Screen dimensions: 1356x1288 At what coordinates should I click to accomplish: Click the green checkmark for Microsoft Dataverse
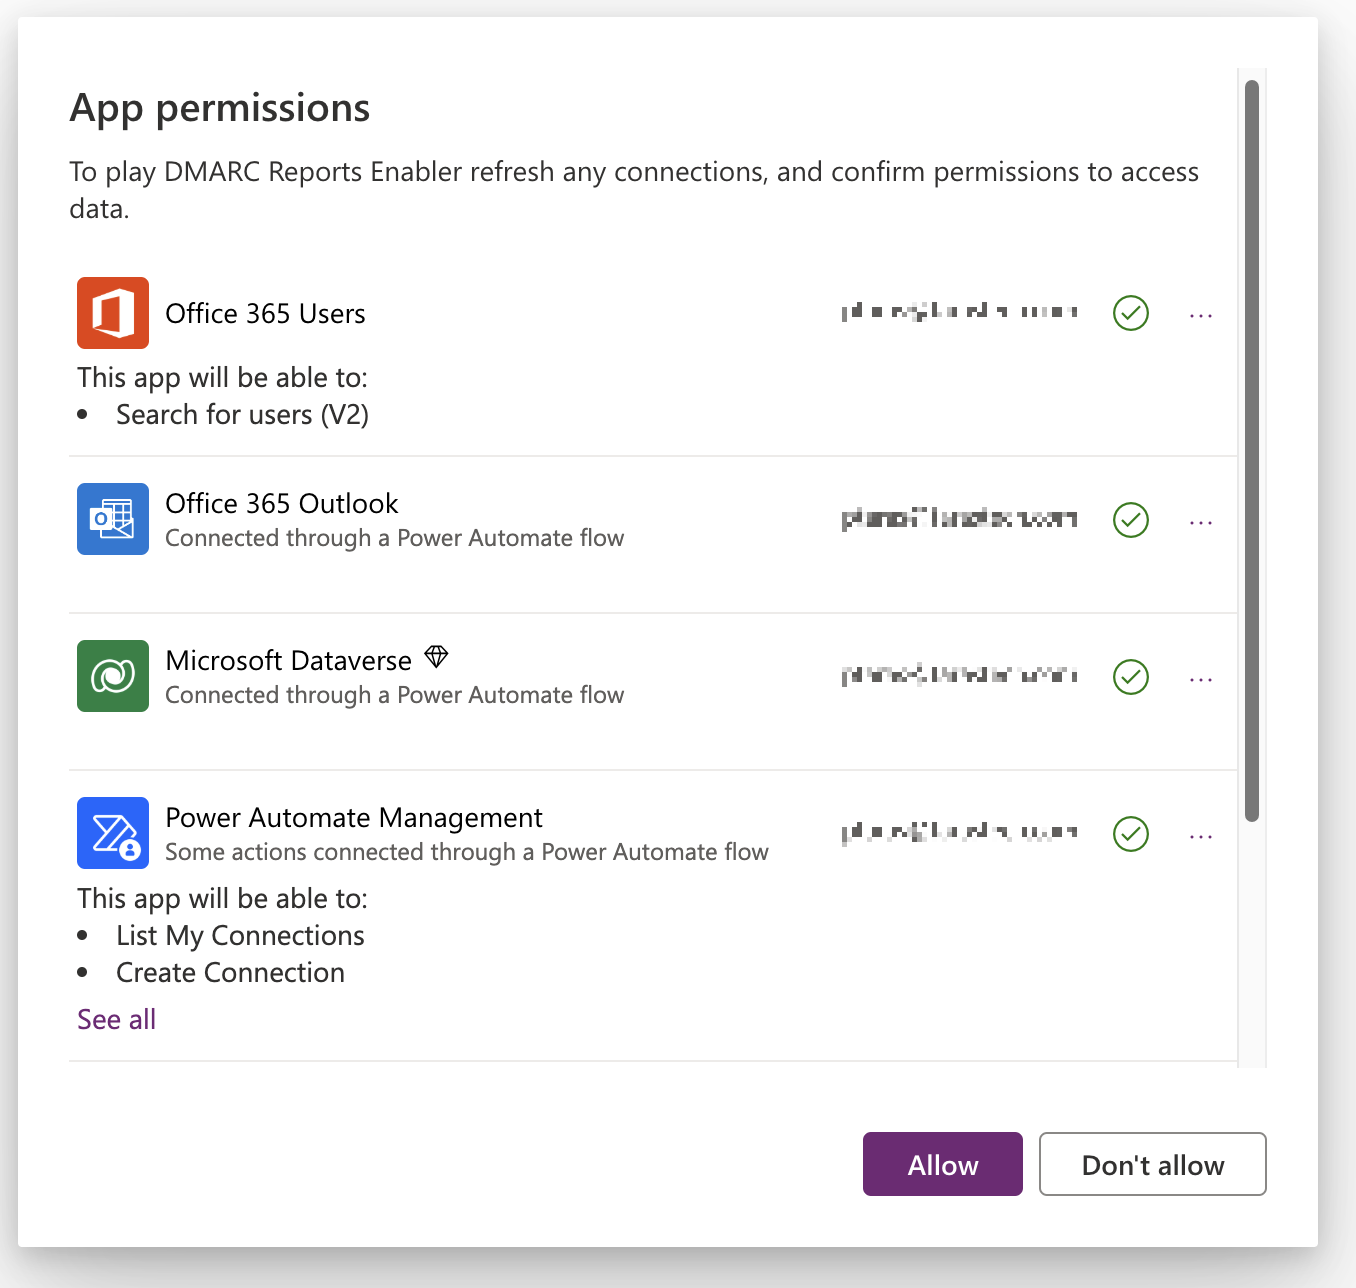click(1131, 677)
